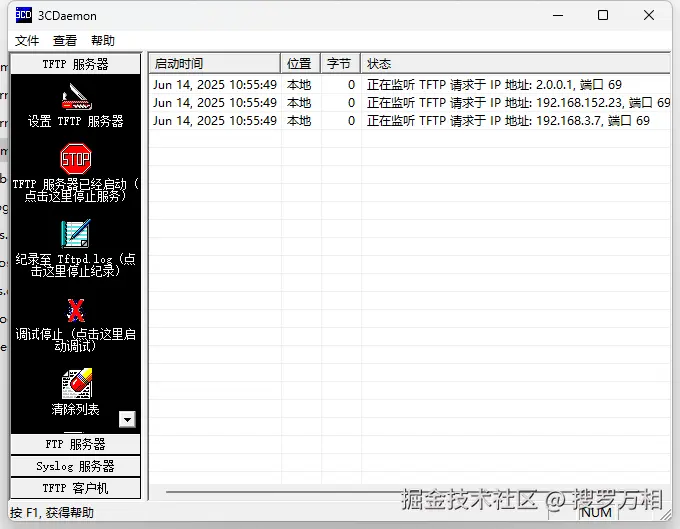Sort by the 位置 column header
Screen dimensions: 680x529
pos(301,64)
